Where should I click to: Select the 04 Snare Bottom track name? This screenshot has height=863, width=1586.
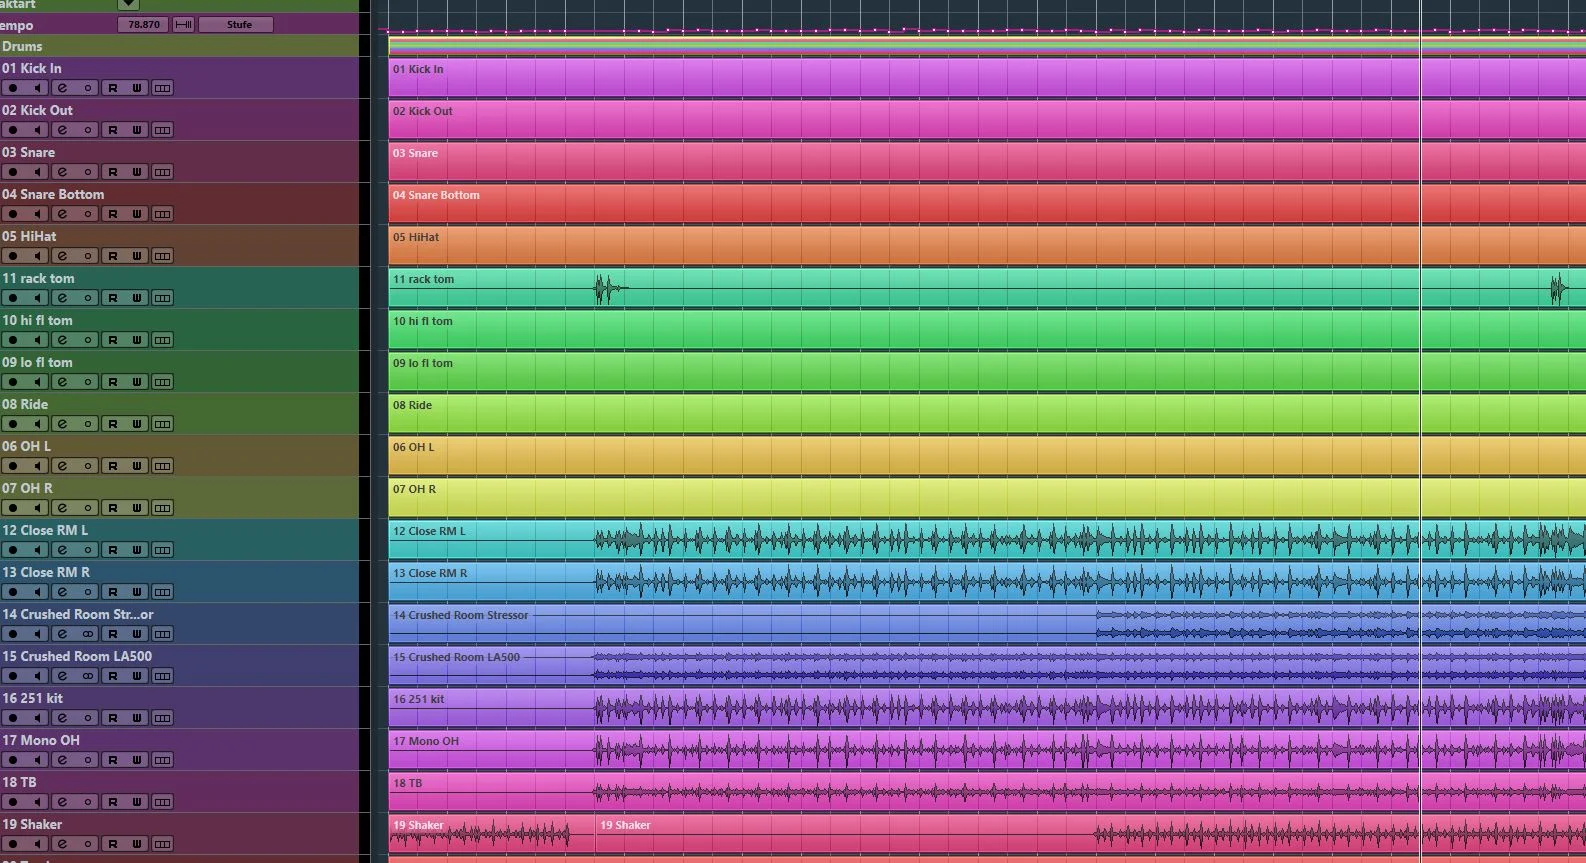(53, 194)
